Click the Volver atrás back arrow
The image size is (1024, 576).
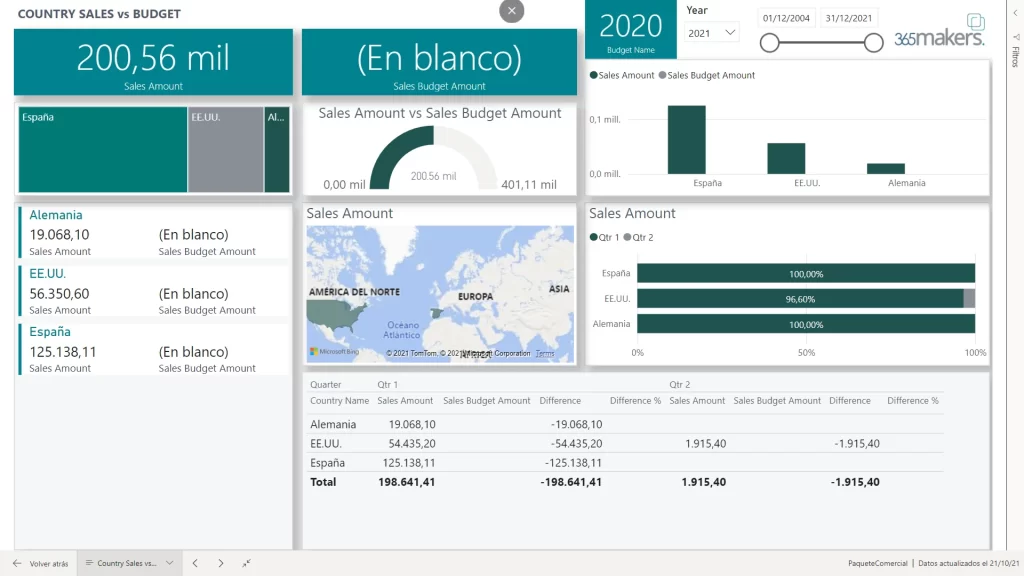click(x=17, y=563)
